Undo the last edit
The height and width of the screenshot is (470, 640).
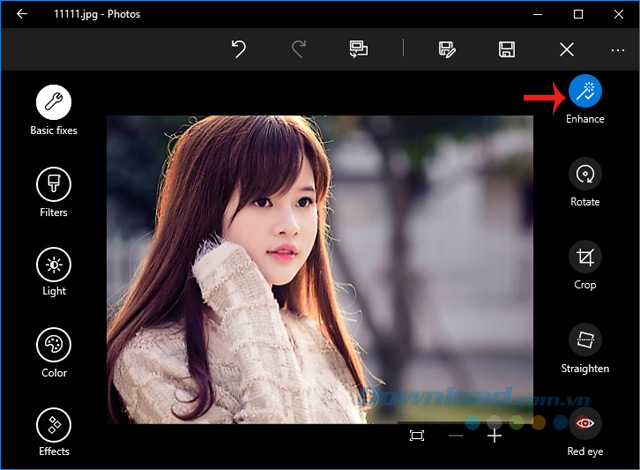[x=239, y=49]
